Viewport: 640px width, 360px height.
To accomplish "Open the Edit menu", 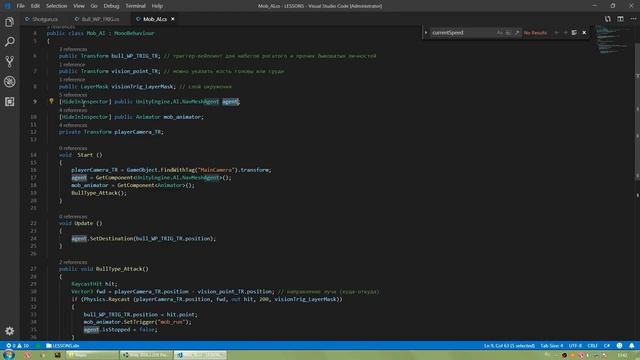I will click(x=35, y=6).
